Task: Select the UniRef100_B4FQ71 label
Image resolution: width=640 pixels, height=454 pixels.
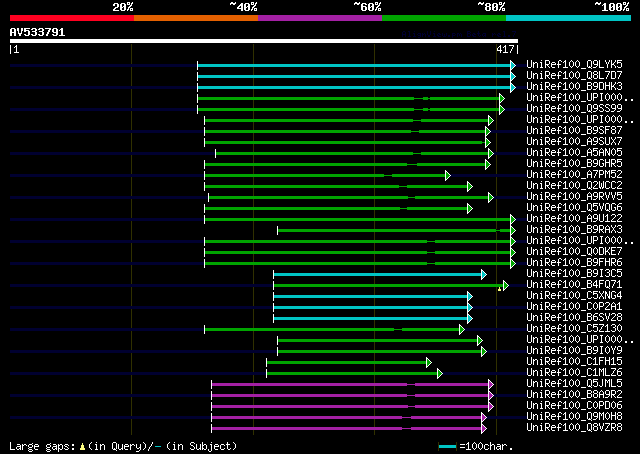Action: pos(574,285)
